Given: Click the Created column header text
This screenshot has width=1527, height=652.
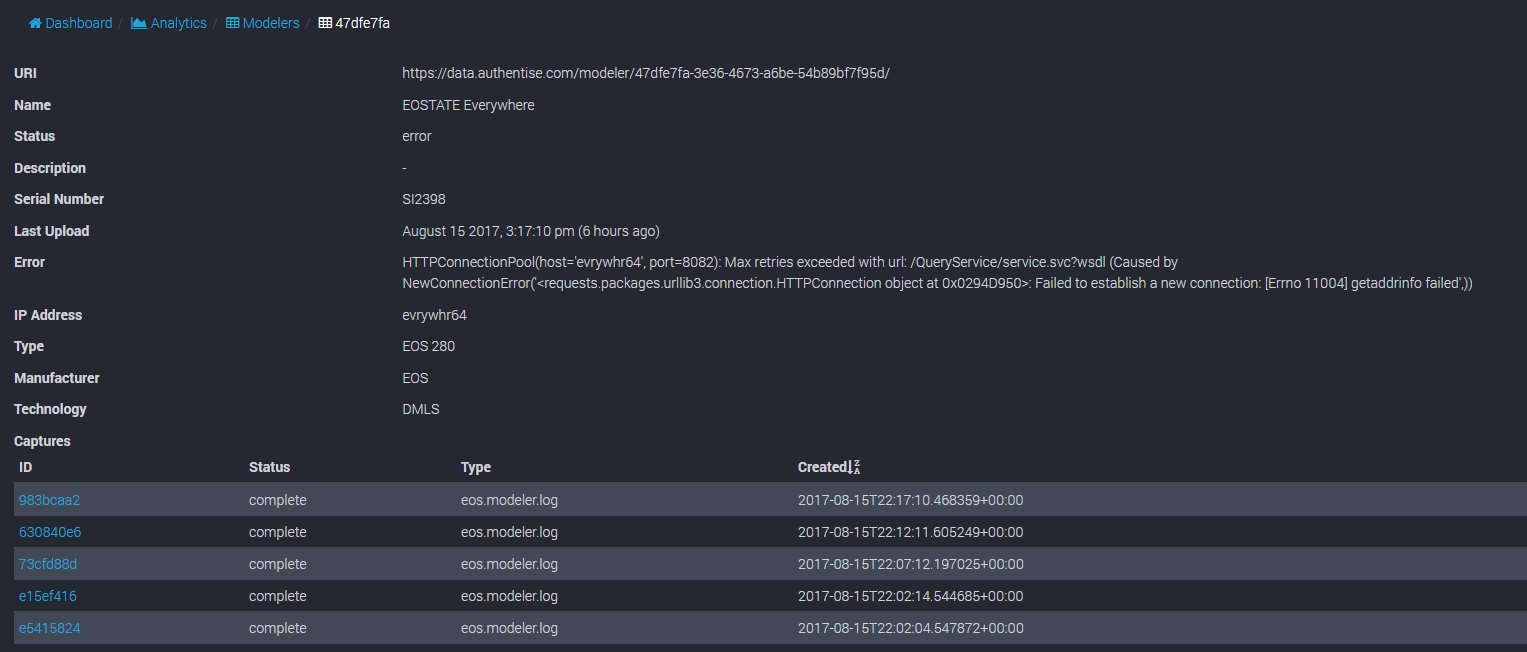Looking at the screenshot, I should [822, 467].
